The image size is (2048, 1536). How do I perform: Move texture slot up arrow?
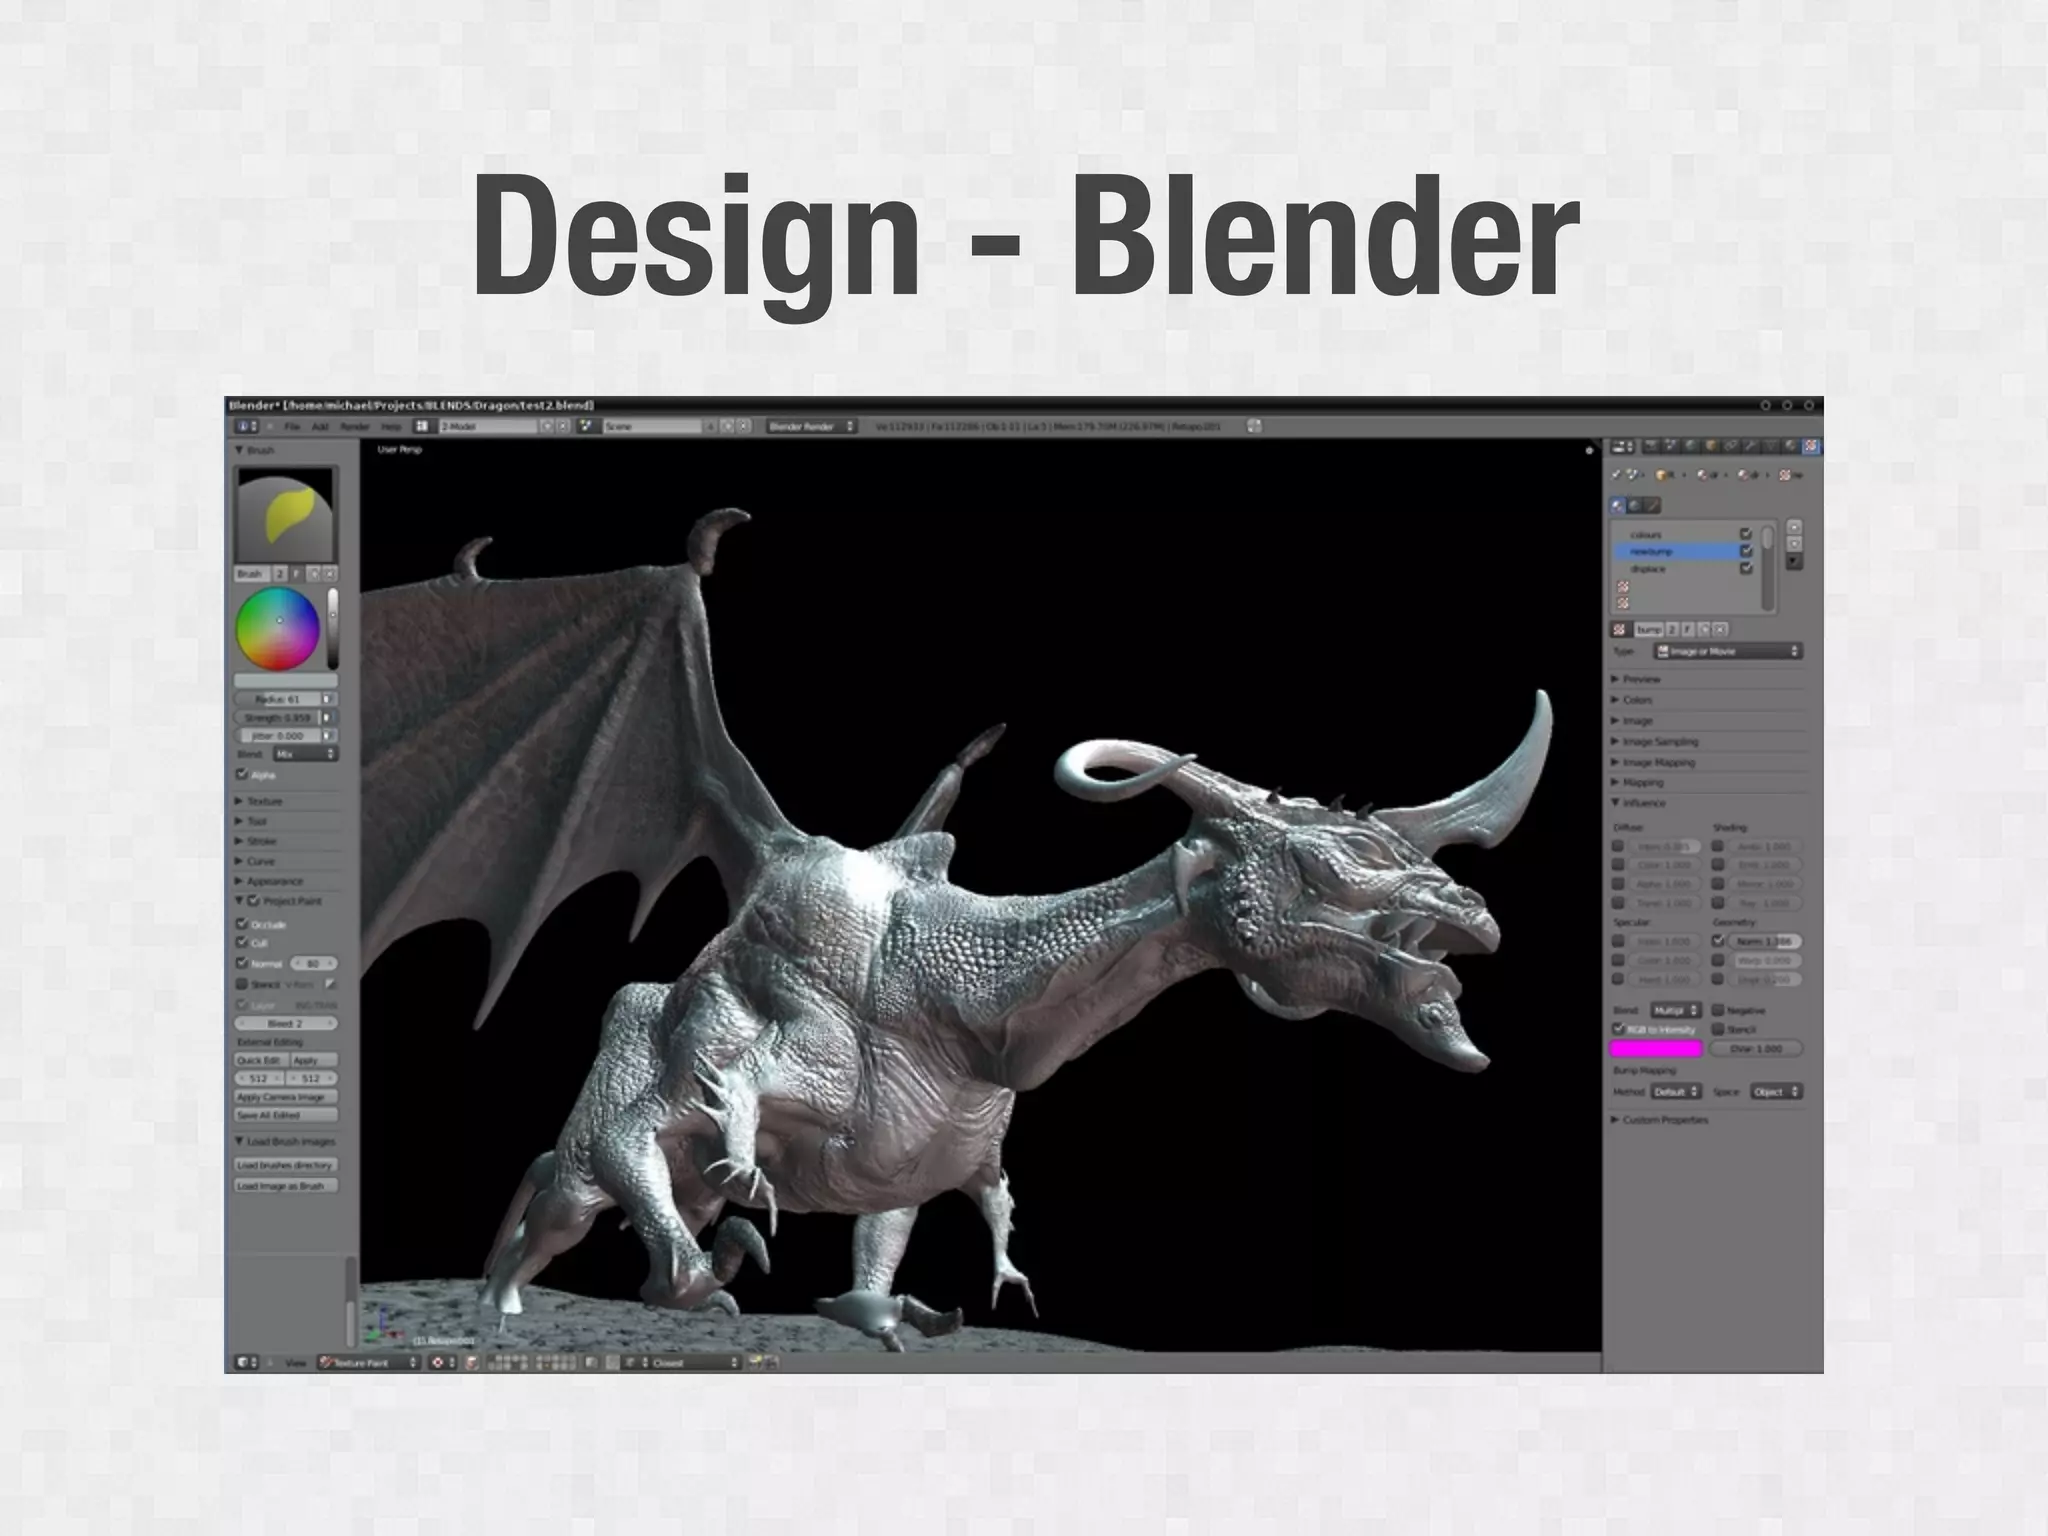[x=1794, y=527]
